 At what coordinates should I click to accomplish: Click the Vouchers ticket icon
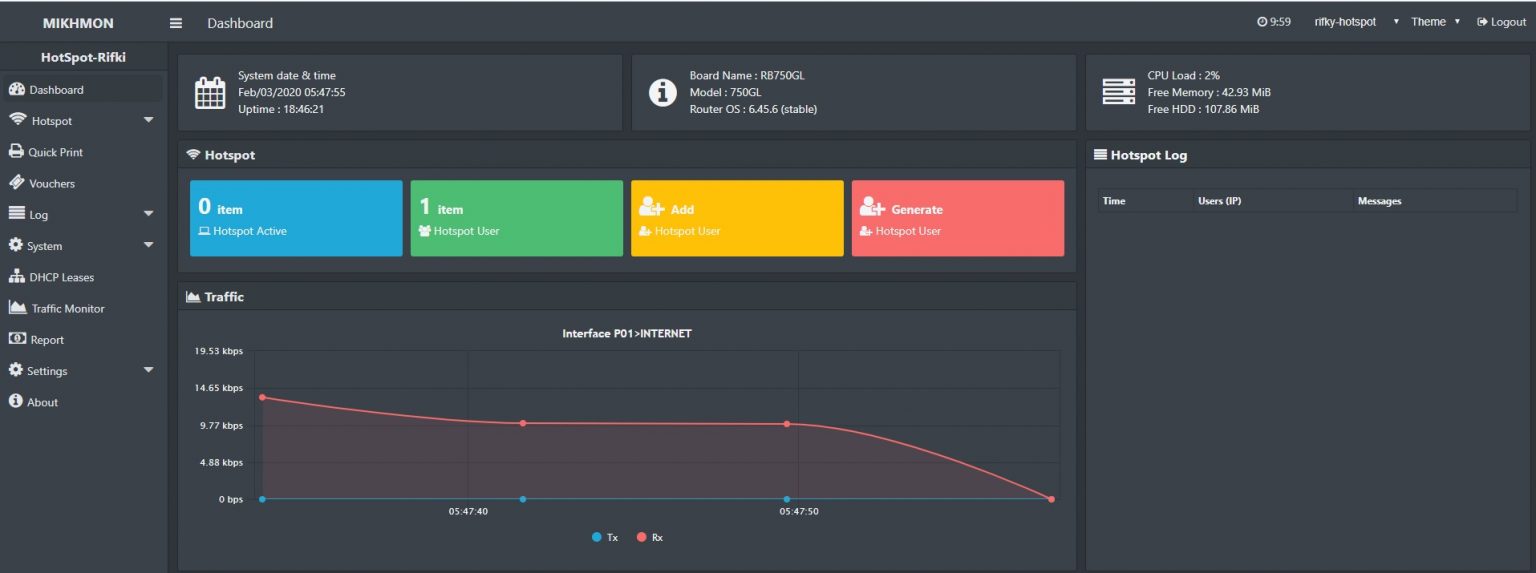click(x=16, y=183)
